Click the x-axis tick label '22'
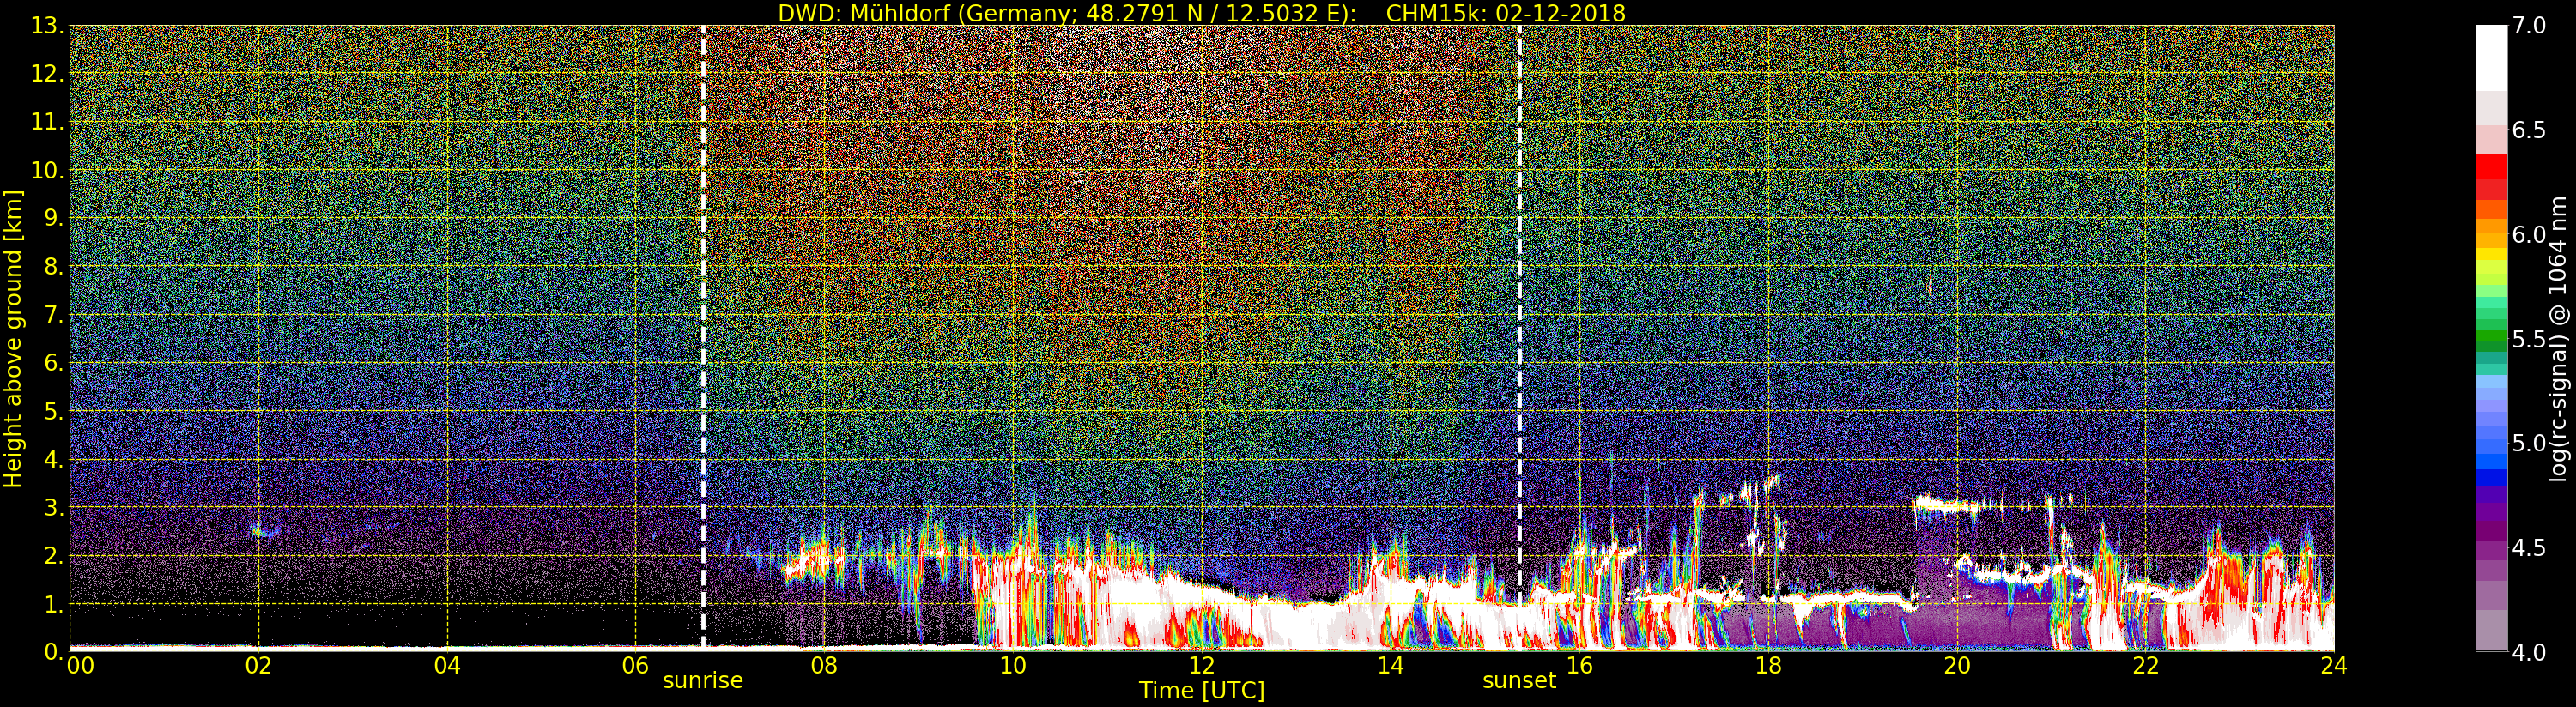The height and width of the screenshot is (707, 2576). point(2145,666)
